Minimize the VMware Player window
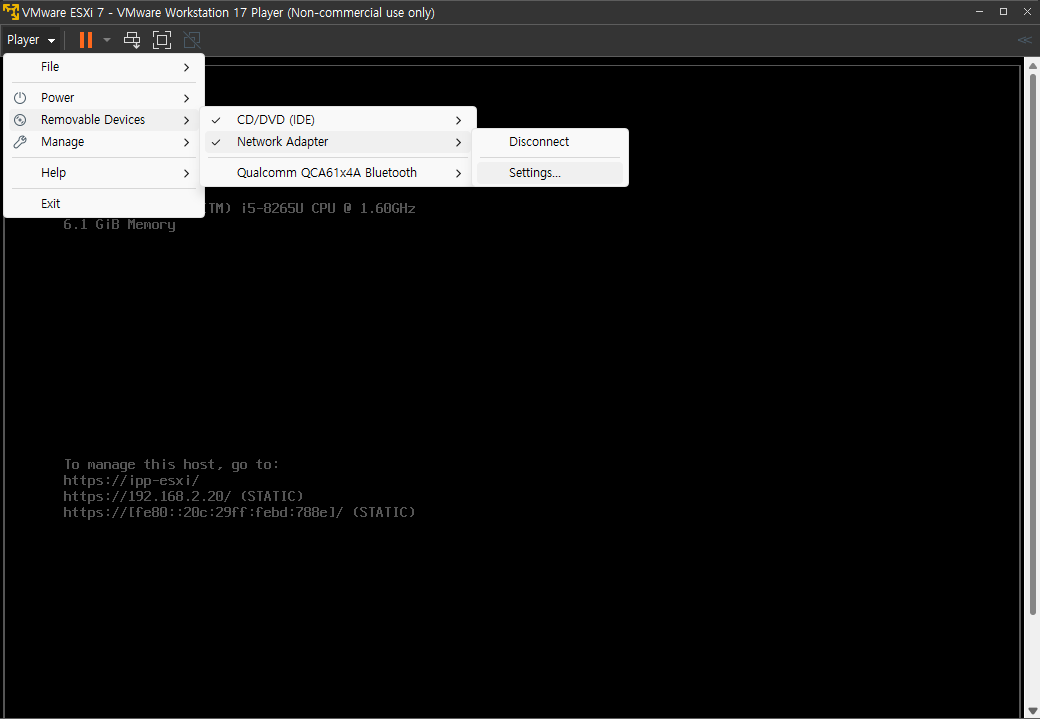This screenshot has width=1040, height=719. point(980,11)
